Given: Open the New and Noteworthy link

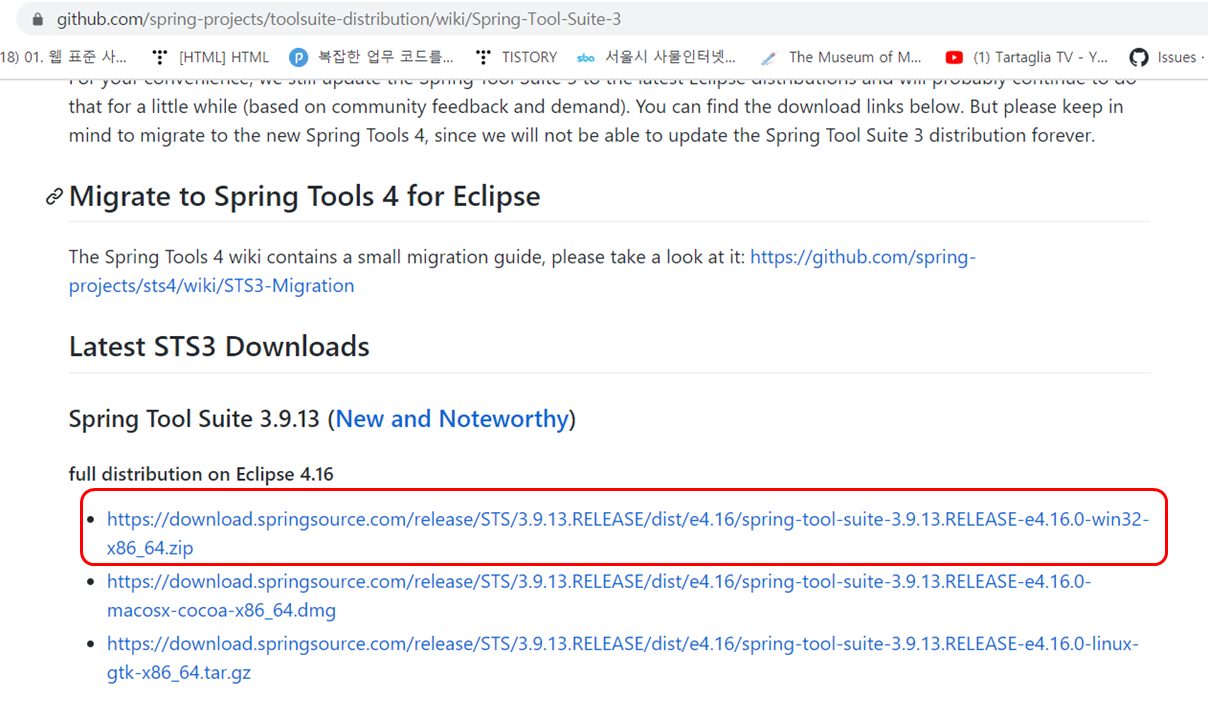Looking at the screenshot, I should 452,418.
